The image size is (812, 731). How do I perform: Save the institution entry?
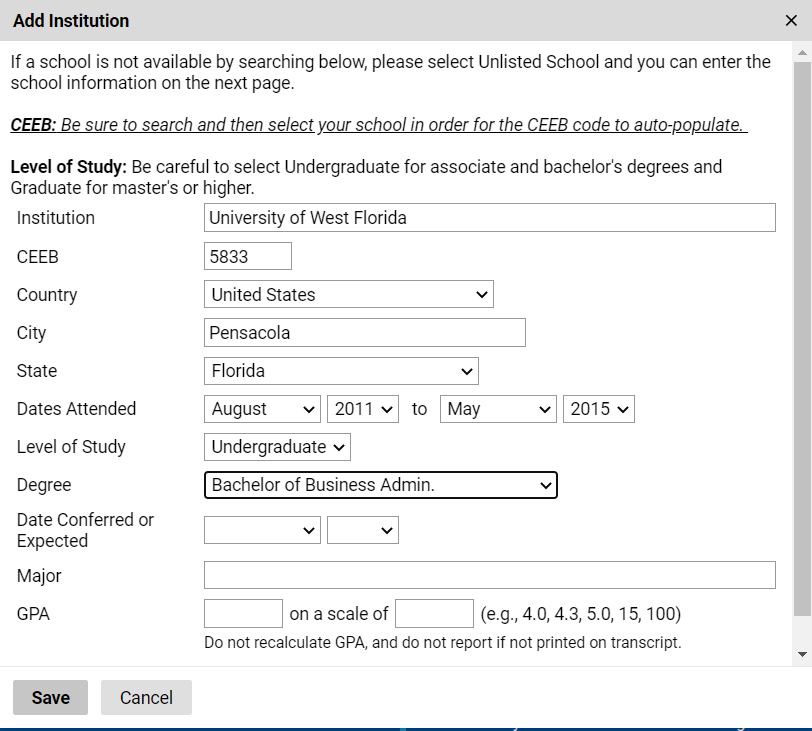pos(50,697)
